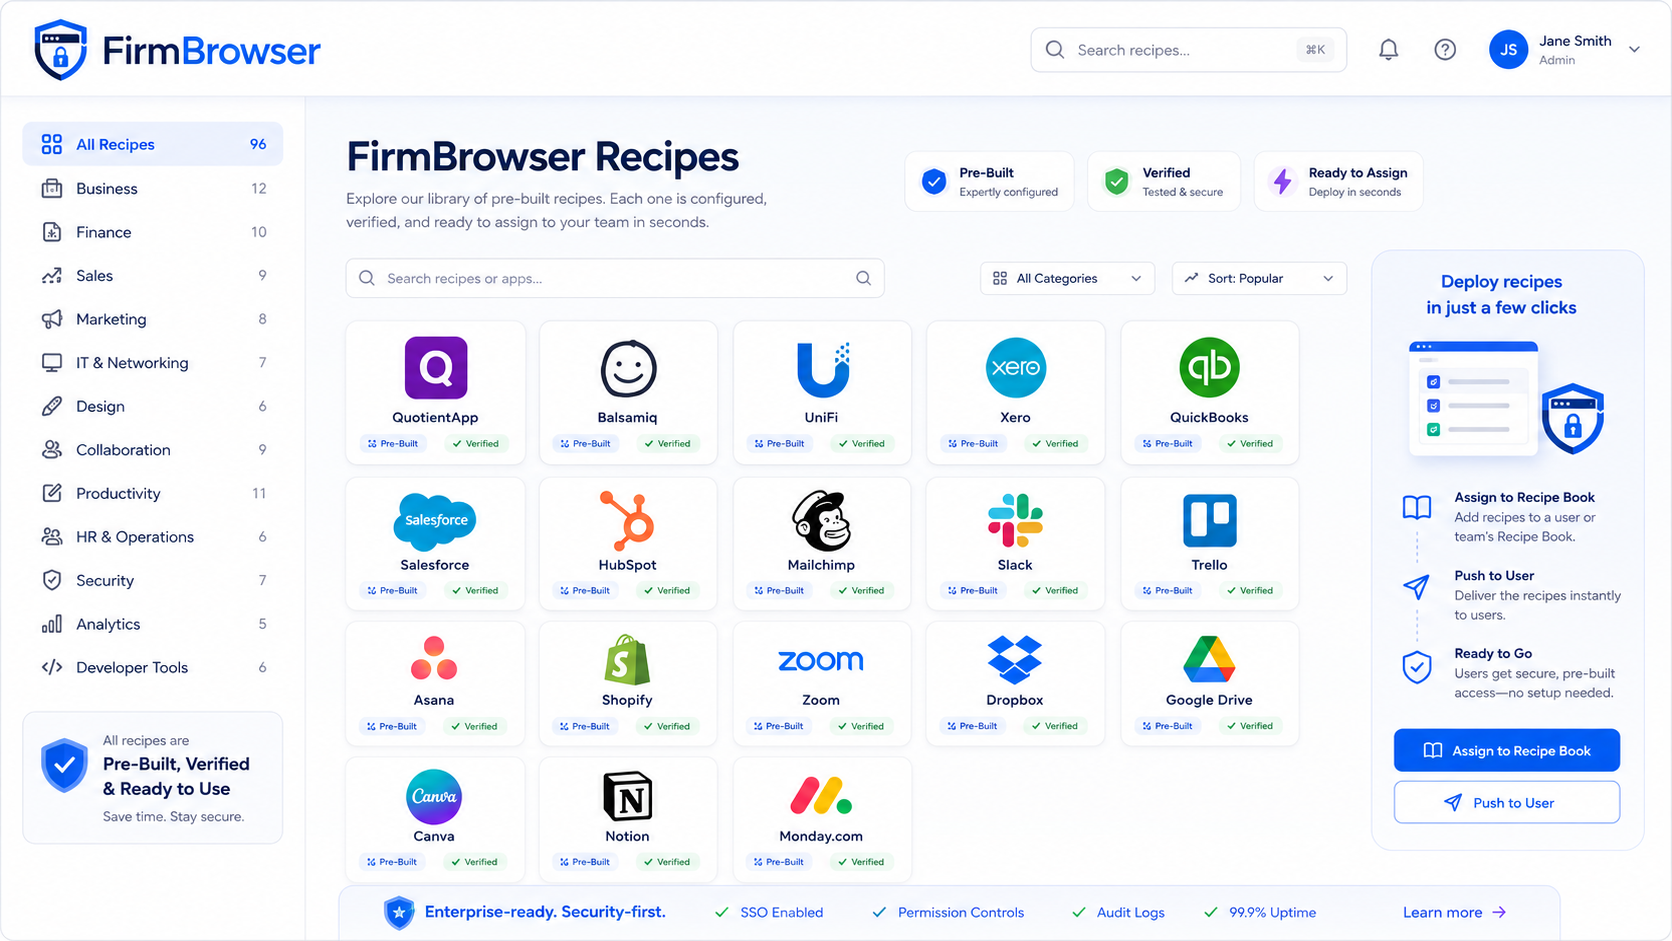Click the Assign to Recipe Book button

click(x=1506, y=750)
